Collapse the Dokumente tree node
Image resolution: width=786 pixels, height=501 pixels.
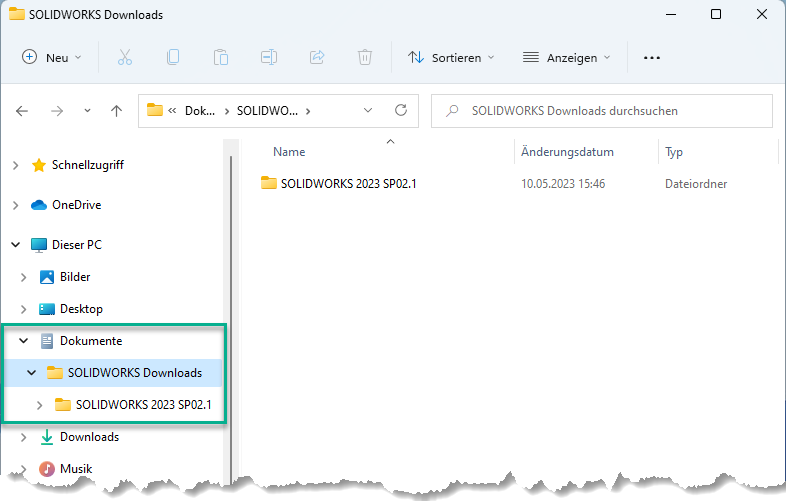click(23, 341)
